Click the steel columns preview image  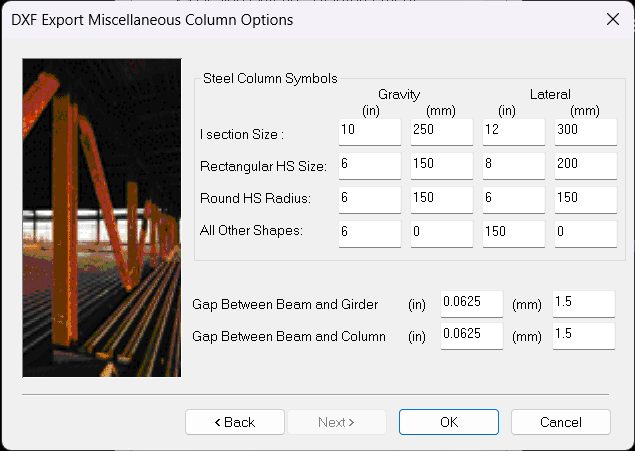click(101, 216)
